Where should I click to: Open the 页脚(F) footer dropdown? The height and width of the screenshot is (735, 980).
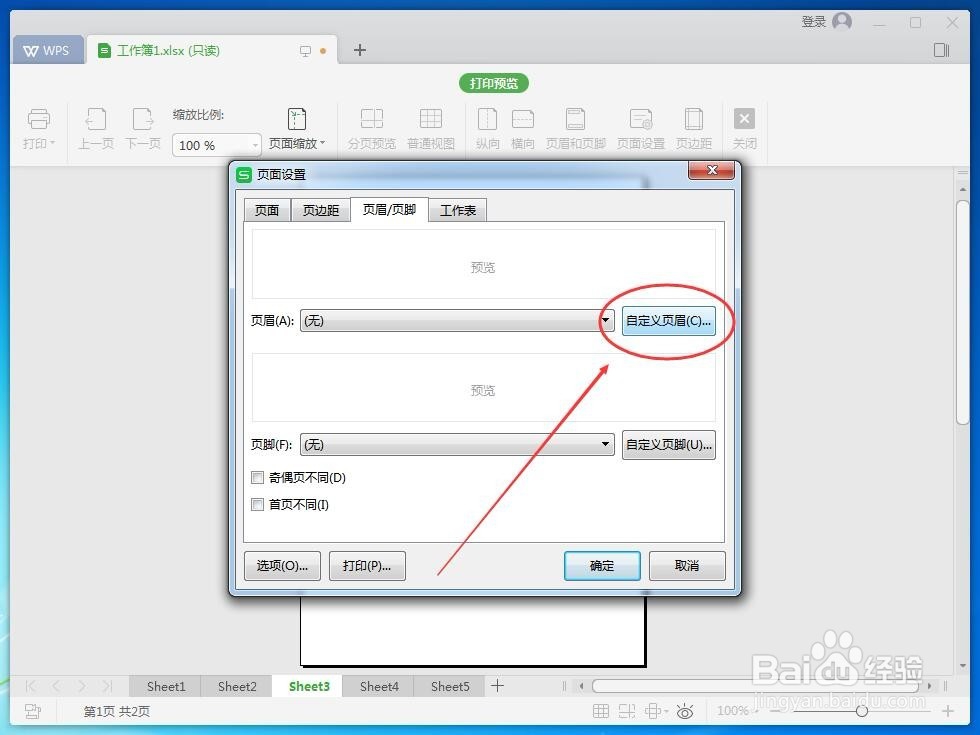click(x=604, y=444)
